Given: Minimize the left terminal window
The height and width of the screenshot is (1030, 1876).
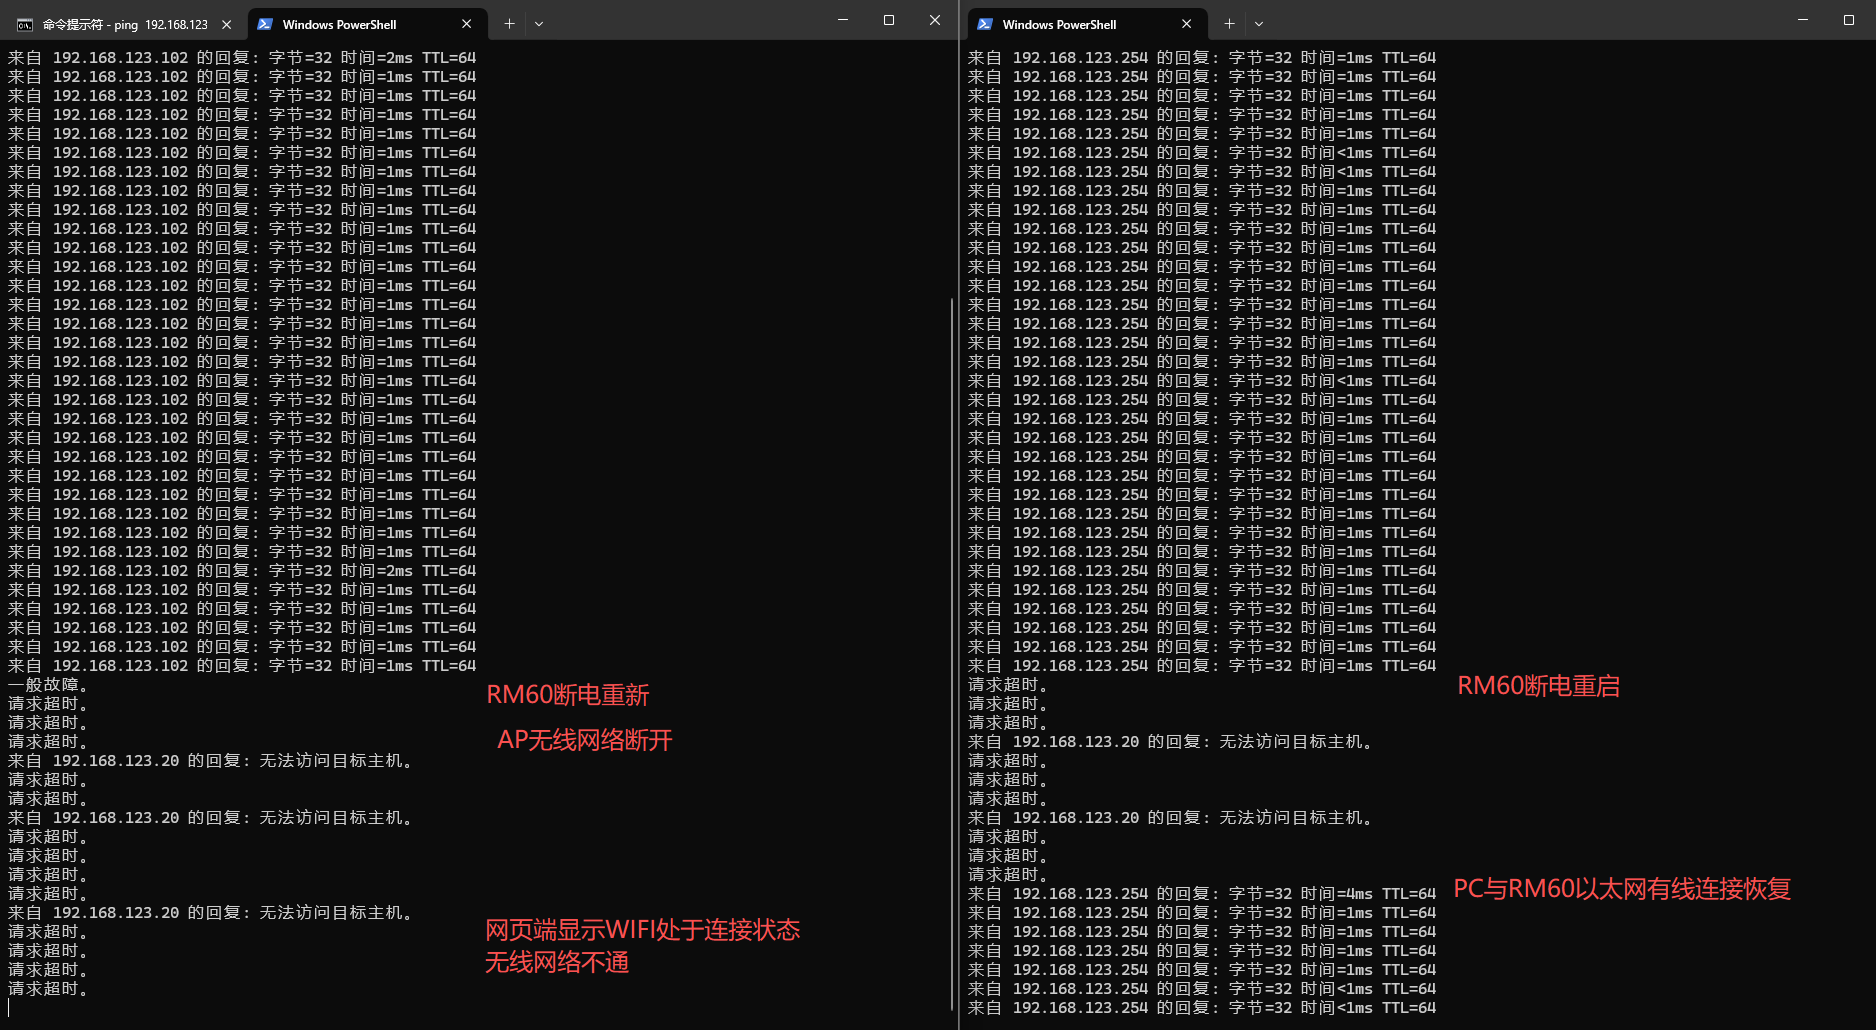Looking at the screenshot, I should tap(843, 20).
